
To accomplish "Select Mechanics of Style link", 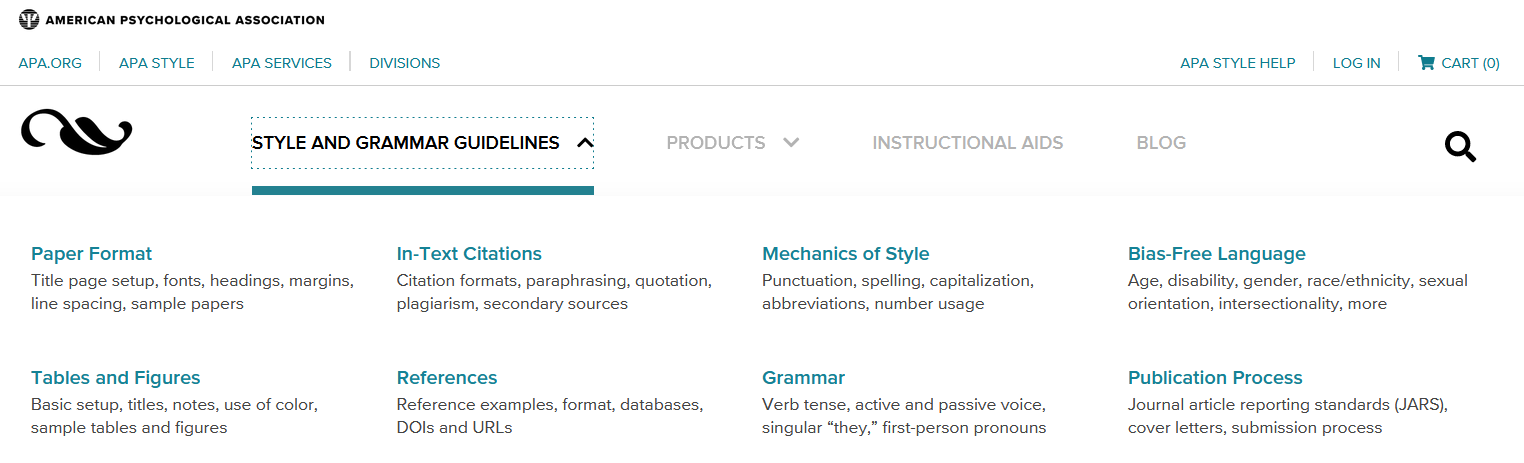I will click(845, 254).
